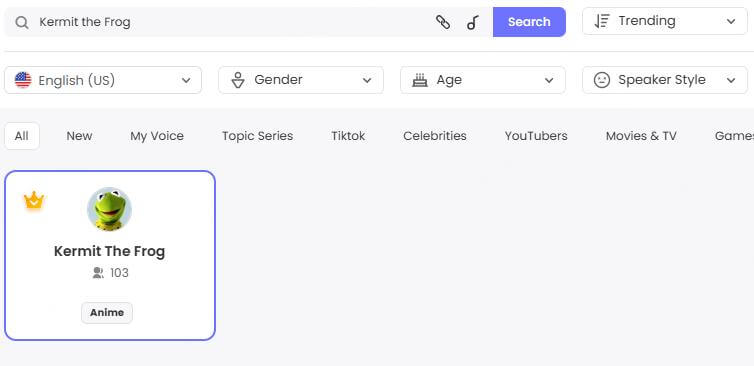The image size is (754, 366).
Task: Click the Kermit The Frog voice name
Action: tap(110, 252)
